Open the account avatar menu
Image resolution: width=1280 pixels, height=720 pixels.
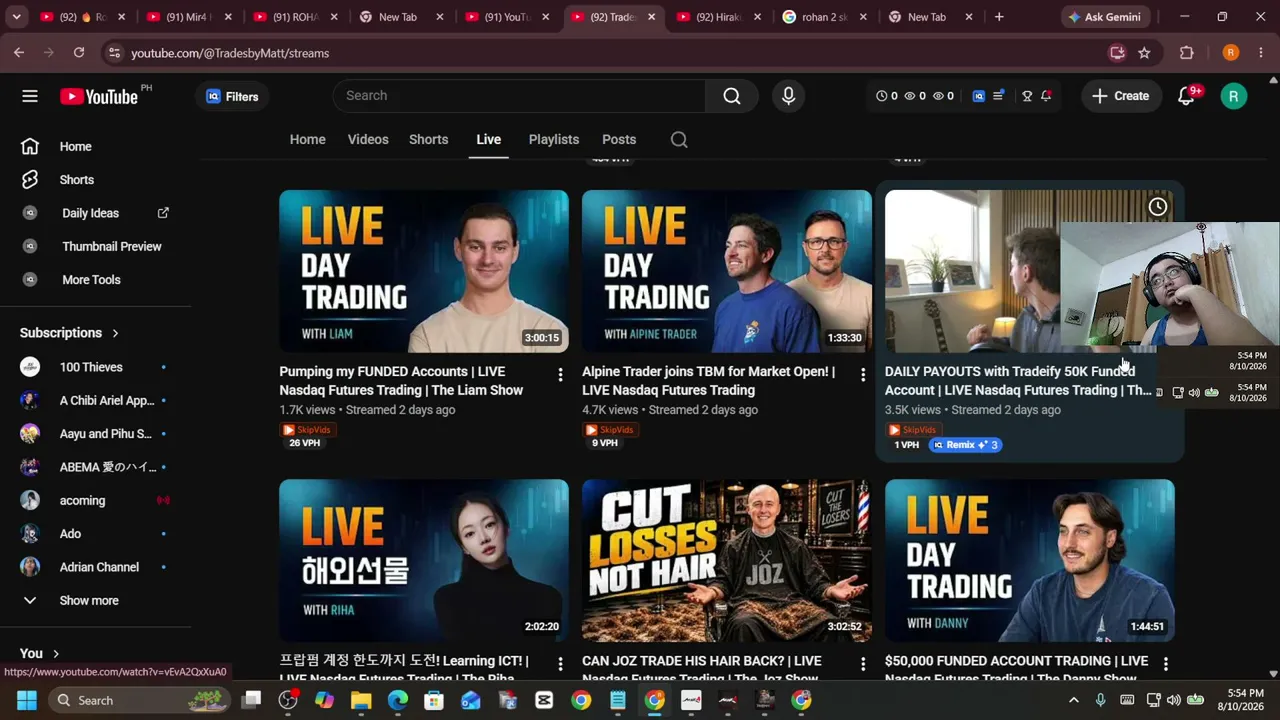[1234, 96]
